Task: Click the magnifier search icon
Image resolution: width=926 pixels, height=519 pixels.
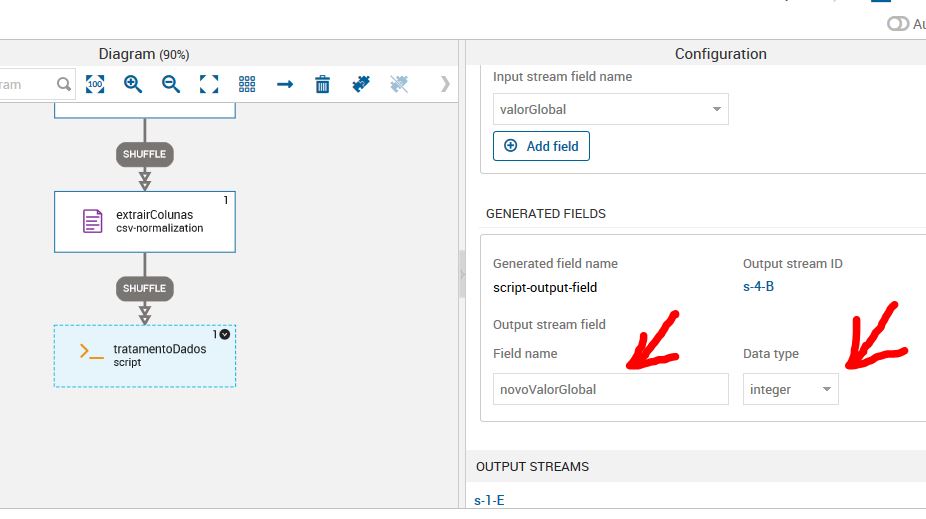Action: (x=64, y=84)
